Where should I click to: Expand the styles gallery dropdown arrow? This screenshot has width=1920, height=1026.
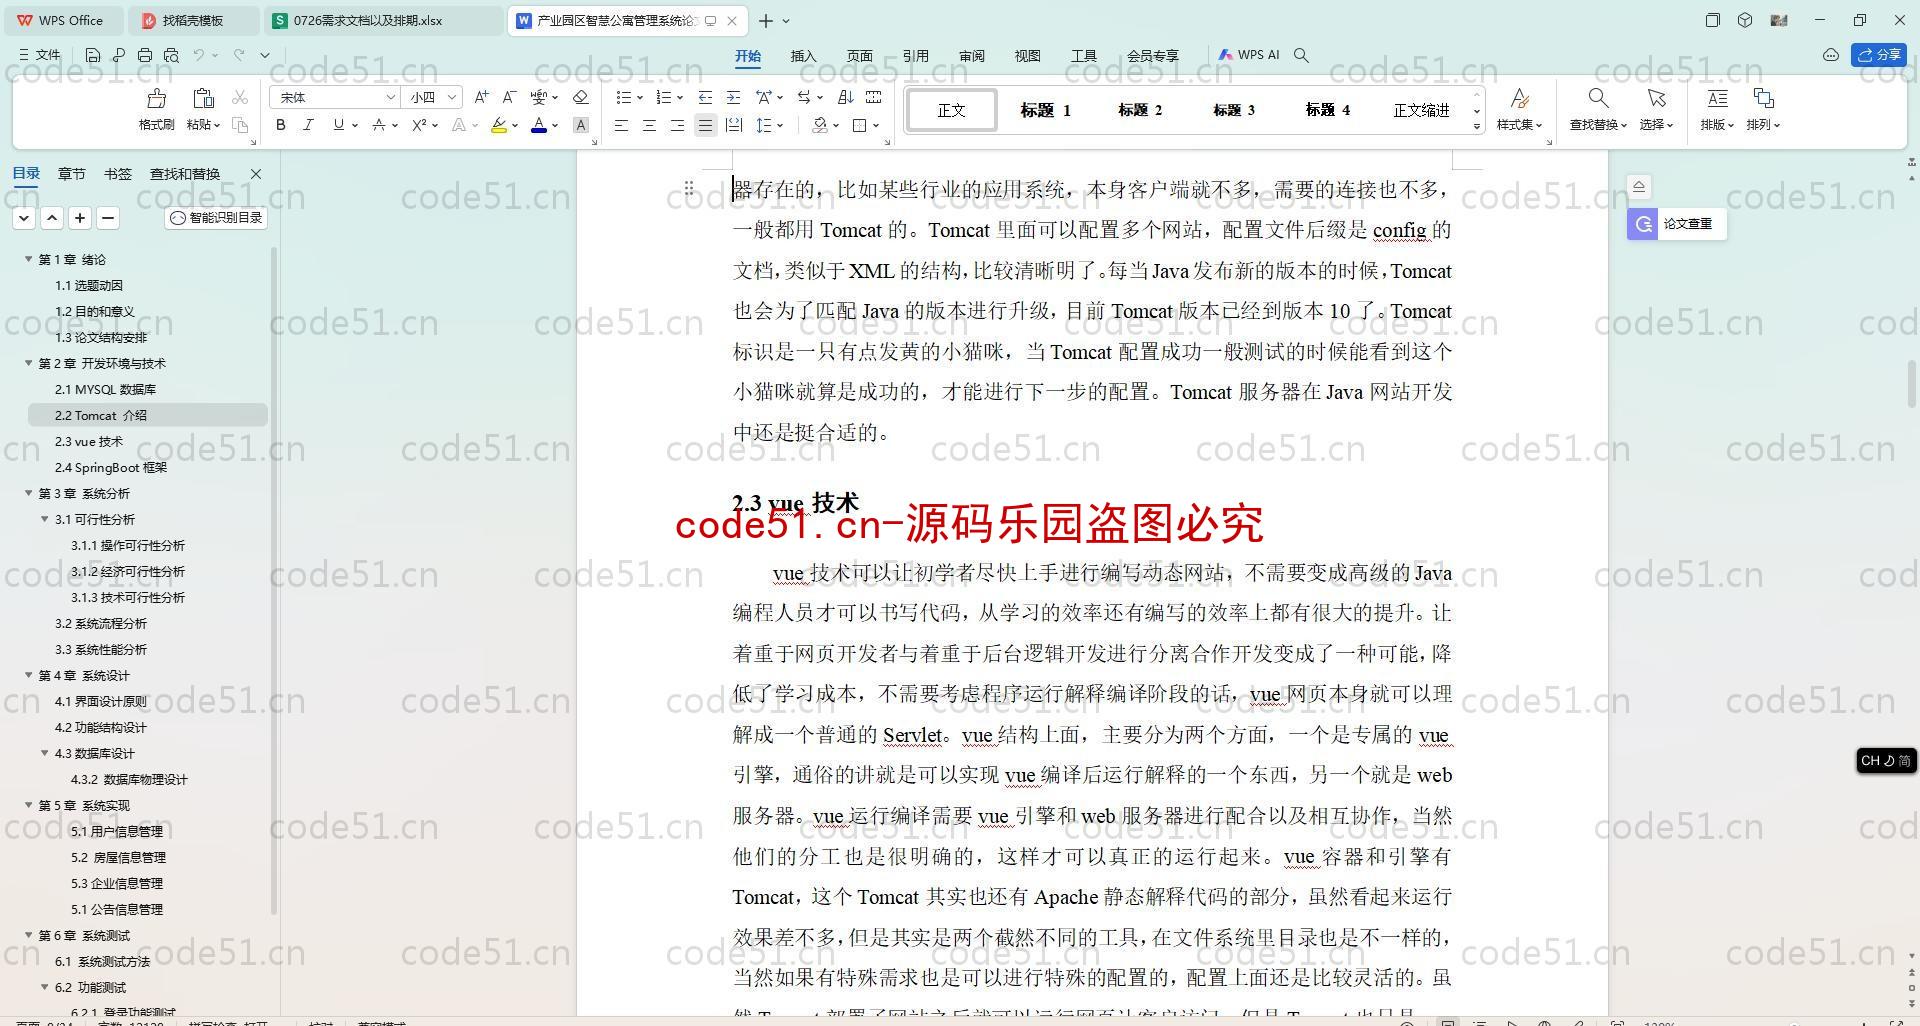[x=1477, y=126]
